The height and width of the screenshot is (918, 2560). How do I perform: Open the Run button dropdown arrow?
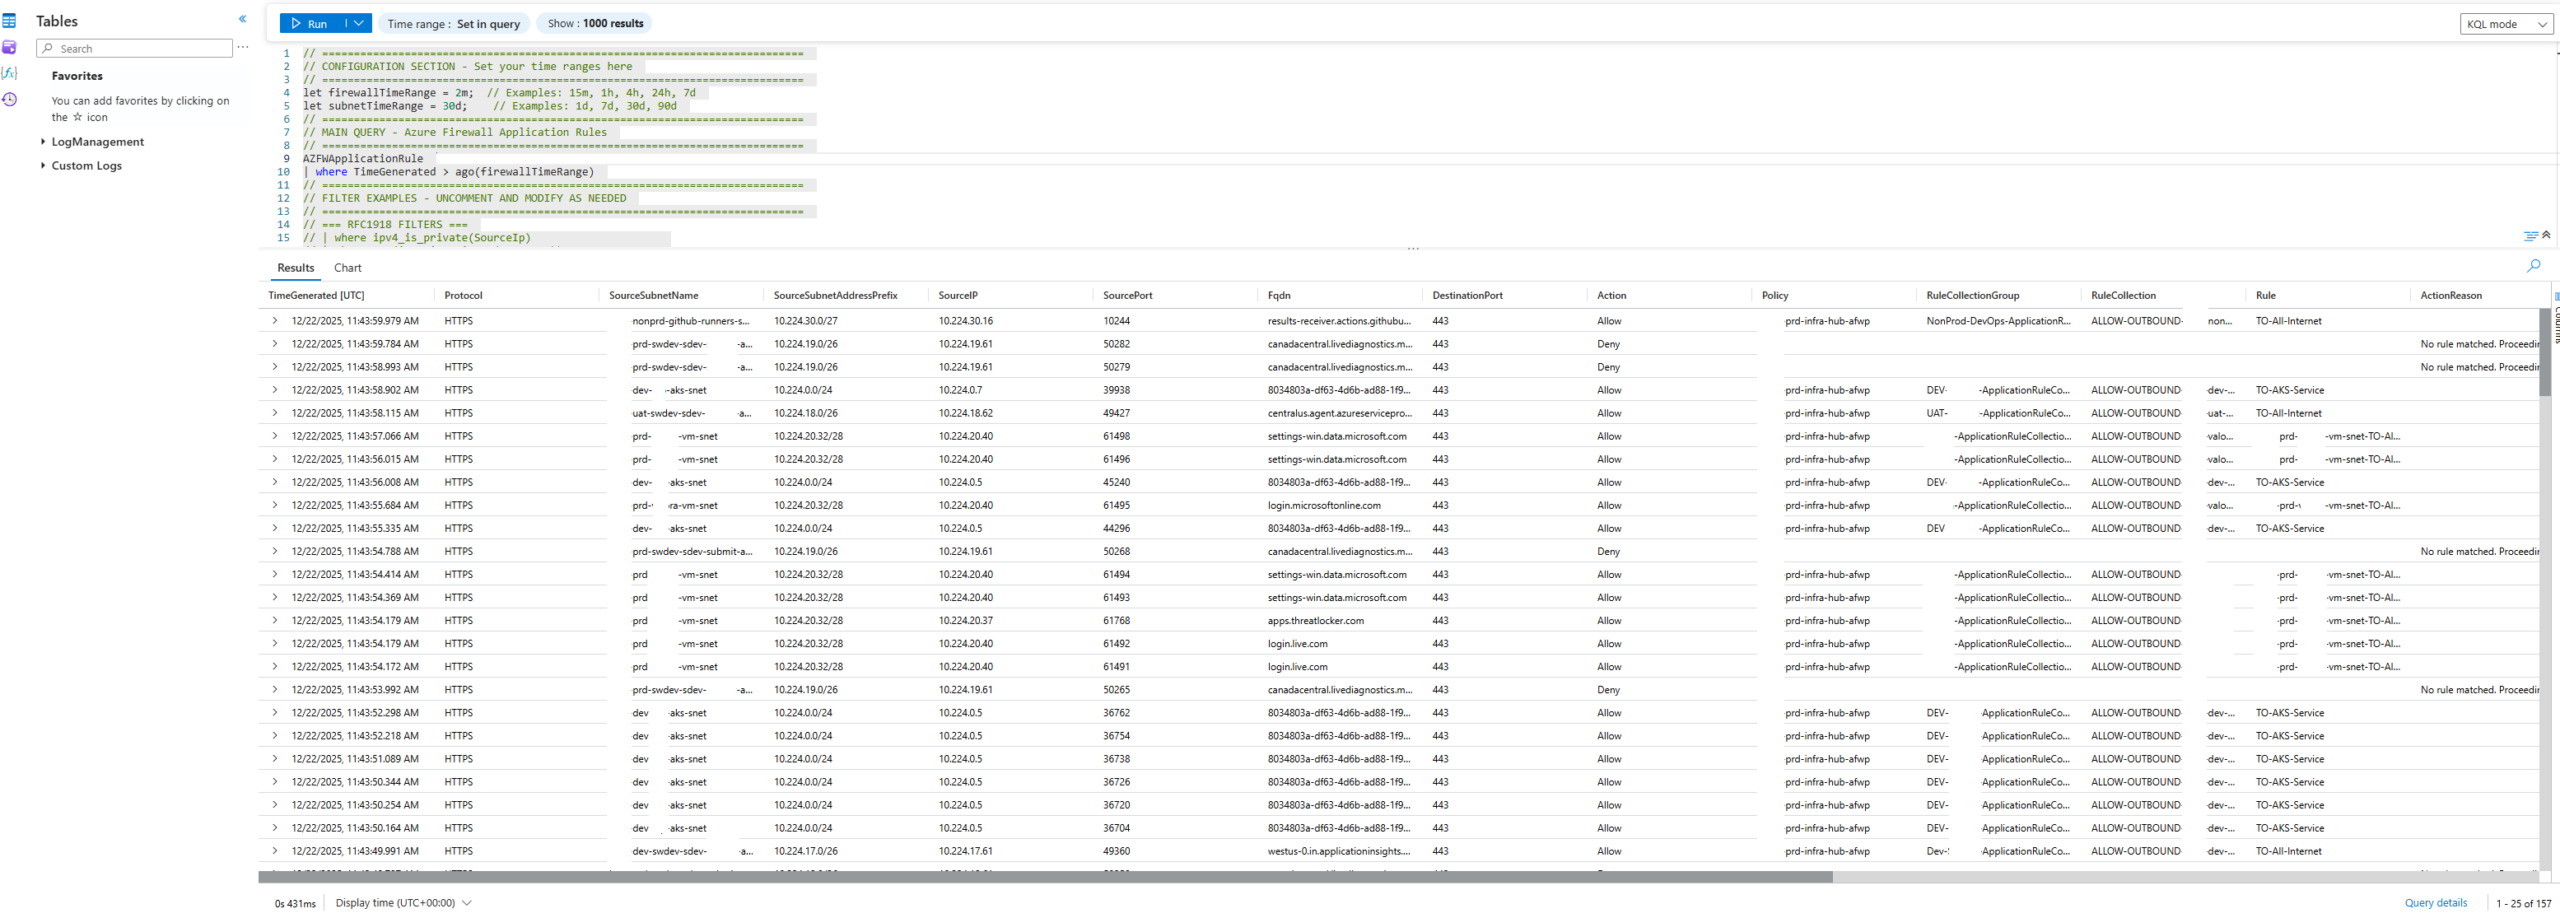(359, 23)
